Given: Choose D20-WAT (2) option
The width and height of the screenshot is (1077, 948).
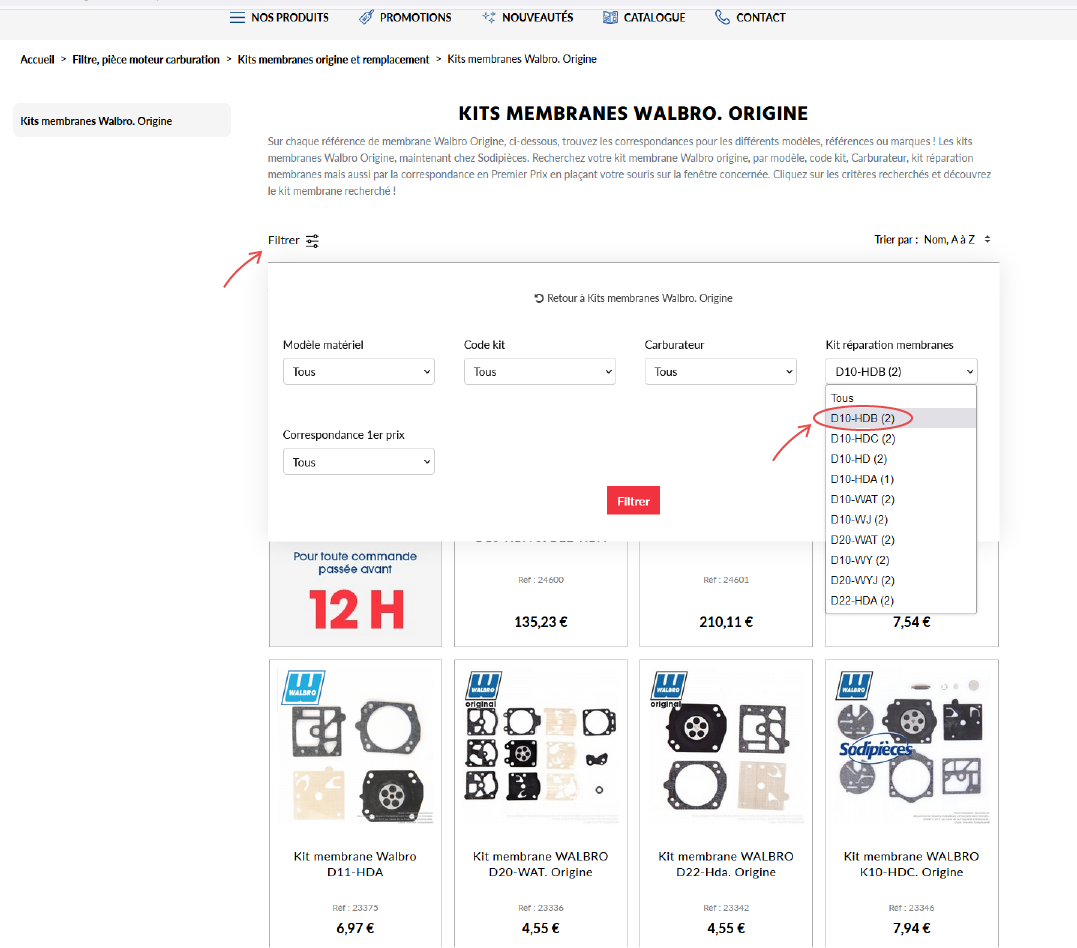Looking at the screenshot, I should 900,540.
